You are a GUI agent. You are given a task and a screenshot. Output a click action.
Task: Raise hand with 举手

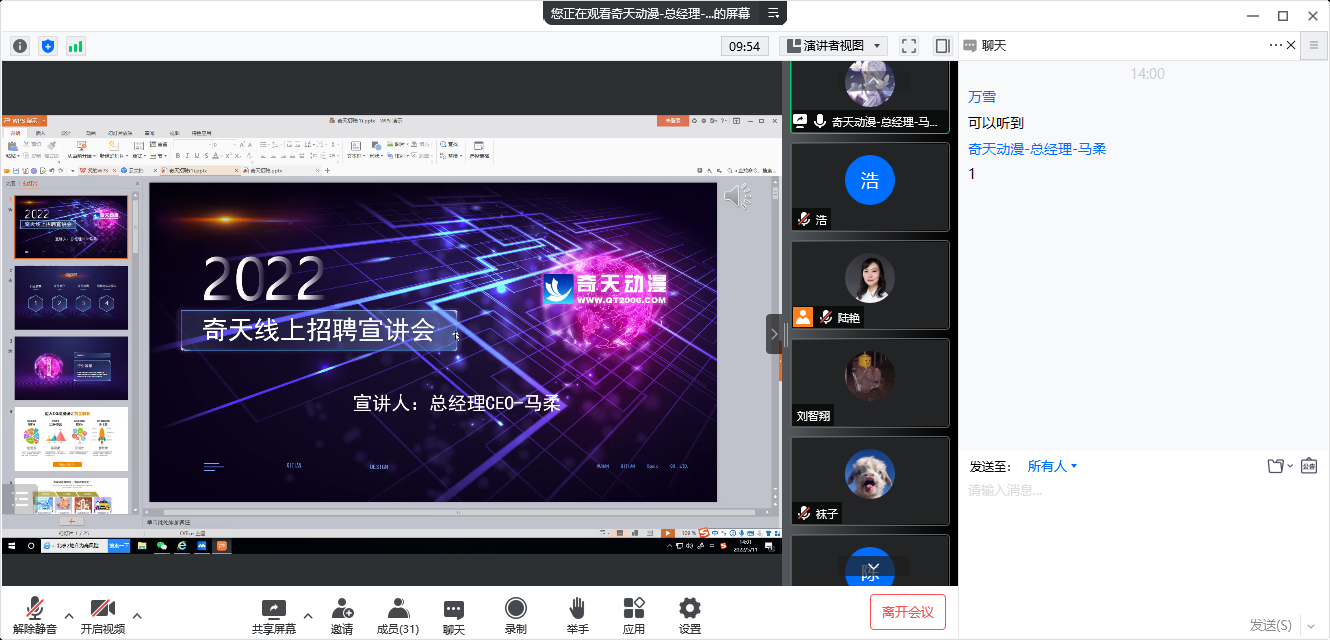pos(577,616)
